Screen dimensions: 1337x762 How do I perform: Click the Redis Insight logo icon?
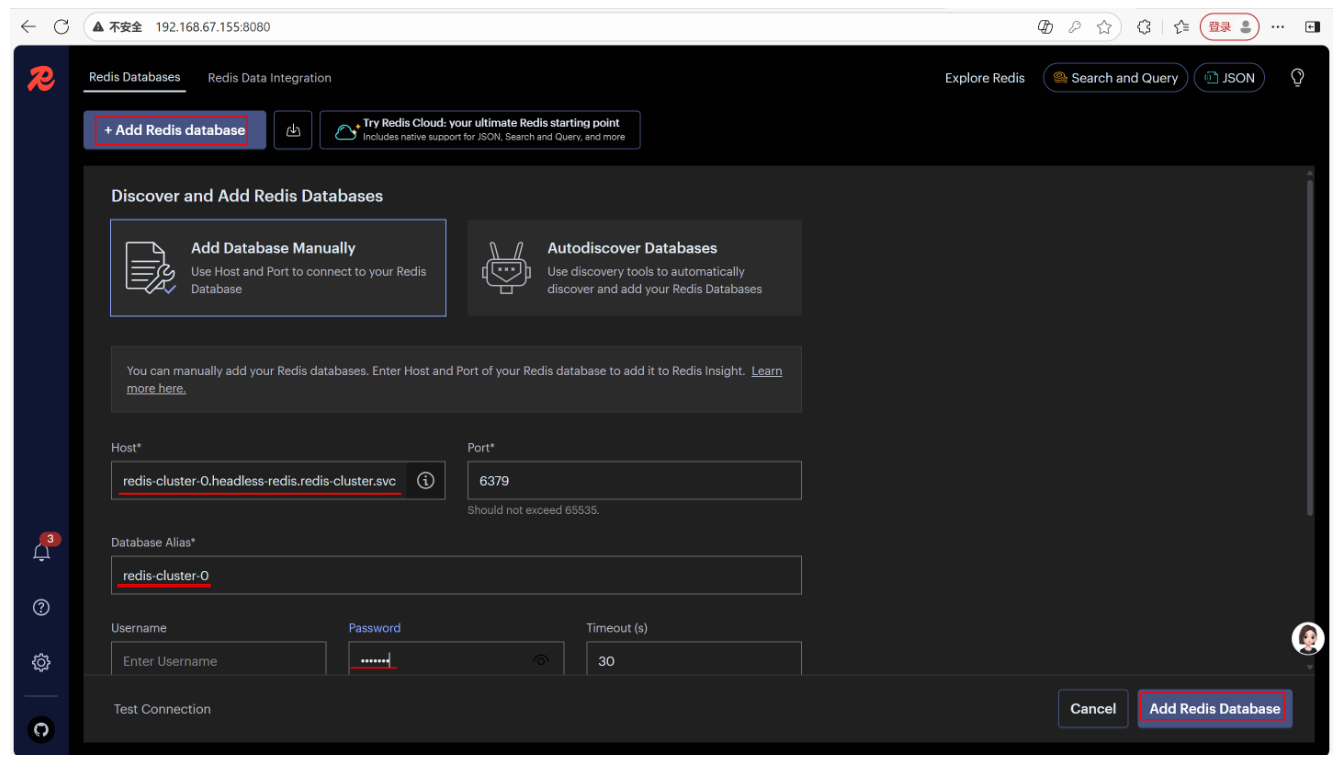[41, 78]
